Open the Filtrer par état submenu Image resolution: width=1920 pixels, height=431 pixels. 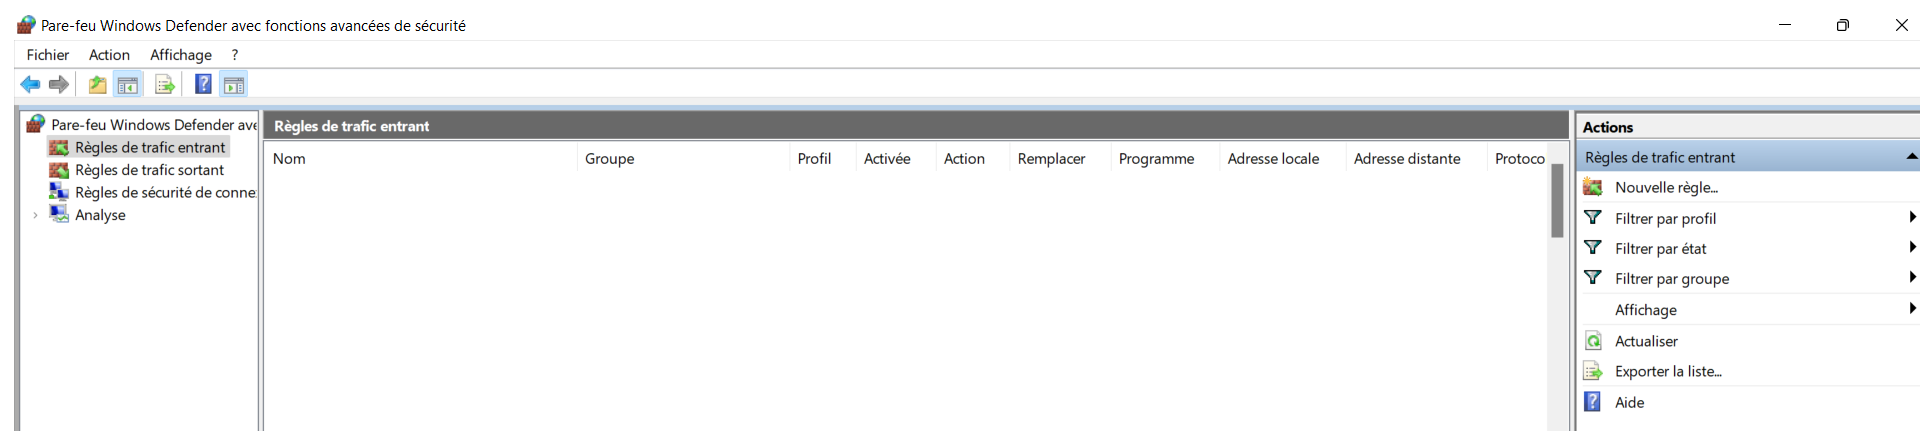pyautogui.click(x=1748, y=248)
